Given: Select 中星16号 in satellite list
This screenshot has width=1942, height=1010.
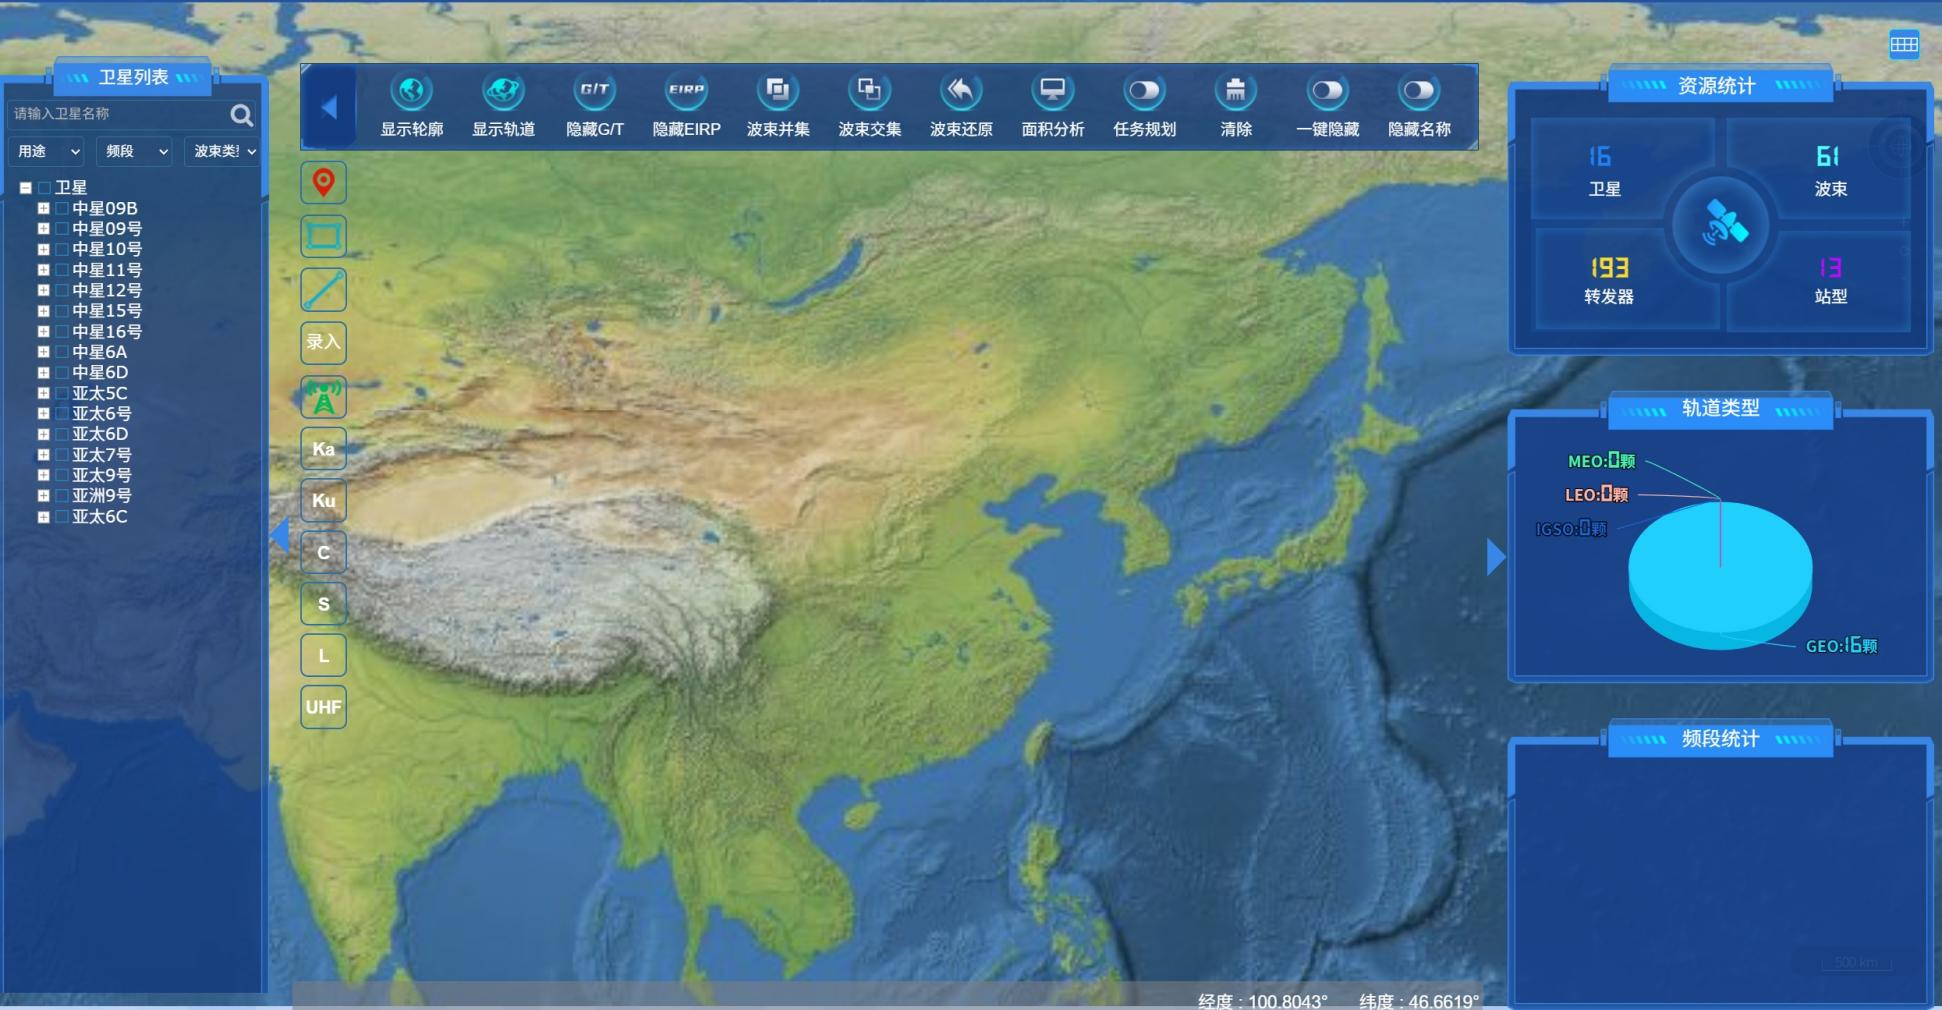Looking at the screenshot, I should tap(106, 332).
